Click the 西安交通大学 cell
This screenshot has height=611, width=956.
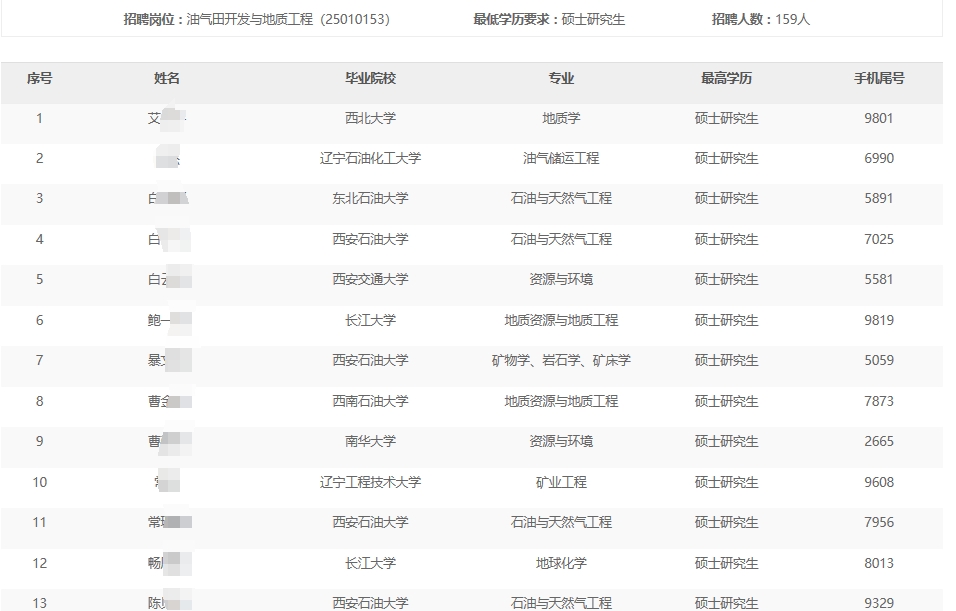(x=370, y=279)
